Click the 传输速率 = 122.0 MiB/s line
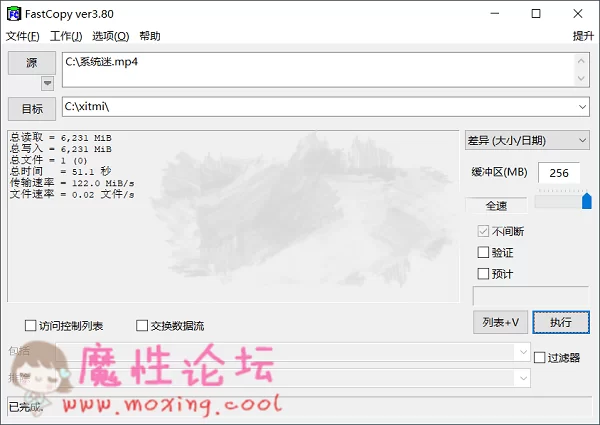 [x=72, y=183]
